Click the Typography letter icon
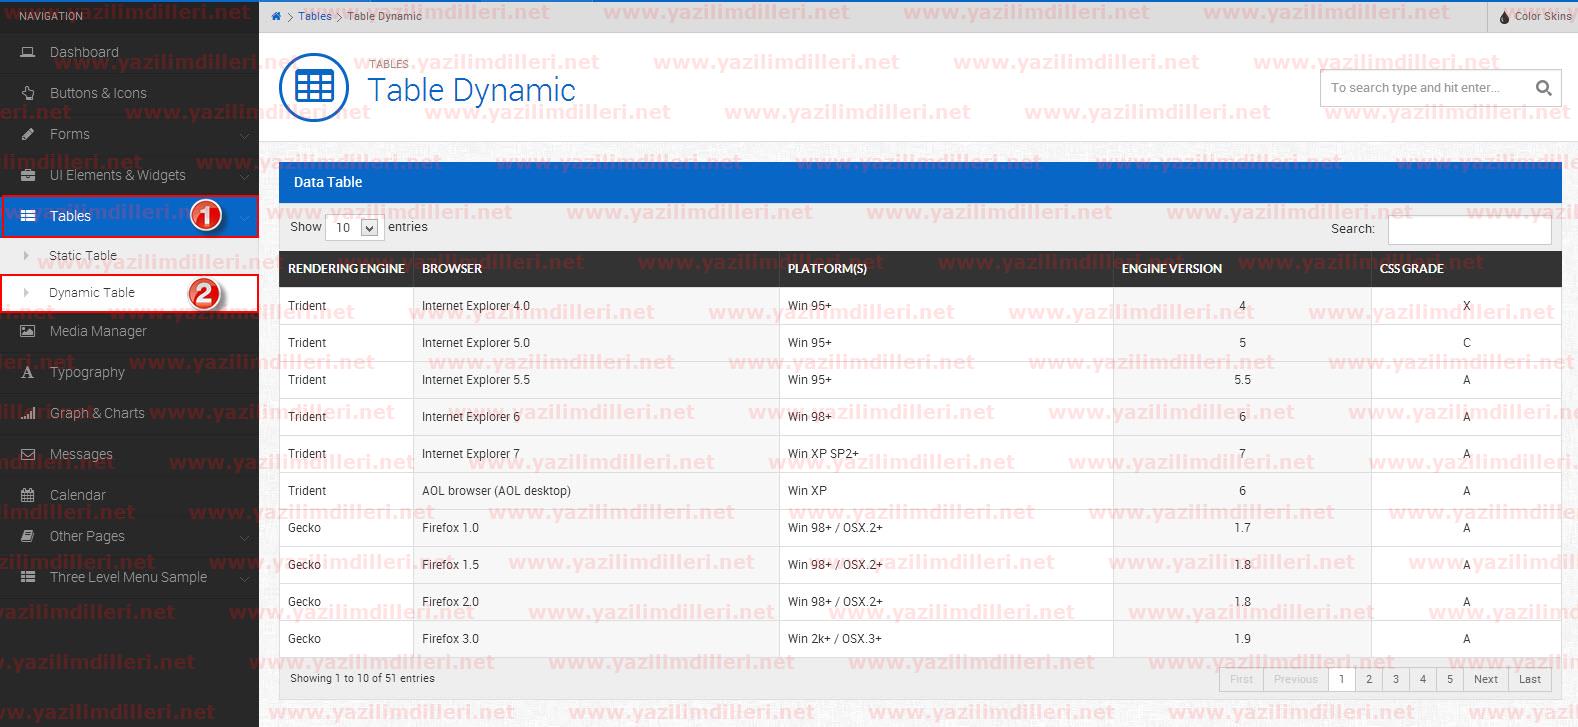Viewport: 1578px width, 727px height. (x=28, y=372)
